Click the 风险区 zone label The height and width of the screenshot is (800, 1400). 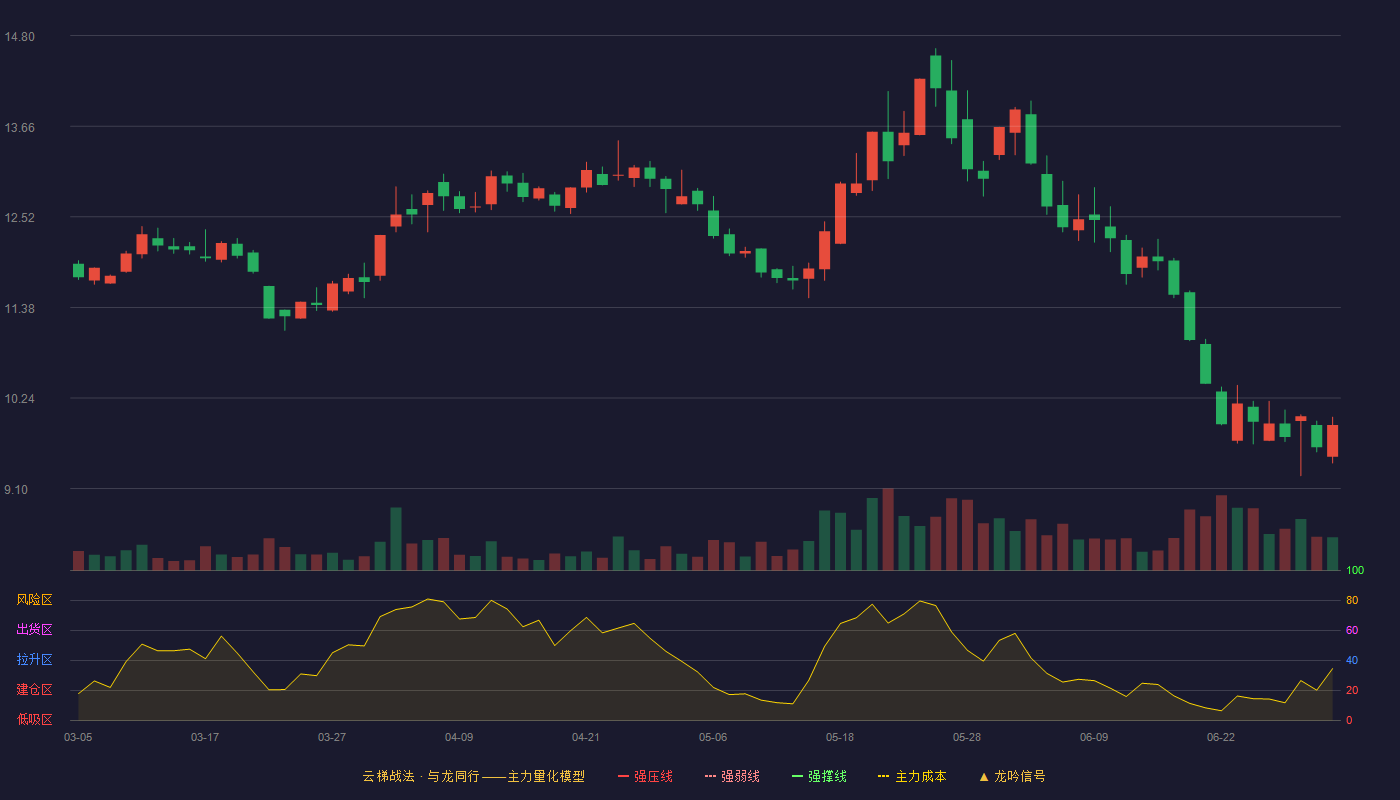click(x=34, y=600)
